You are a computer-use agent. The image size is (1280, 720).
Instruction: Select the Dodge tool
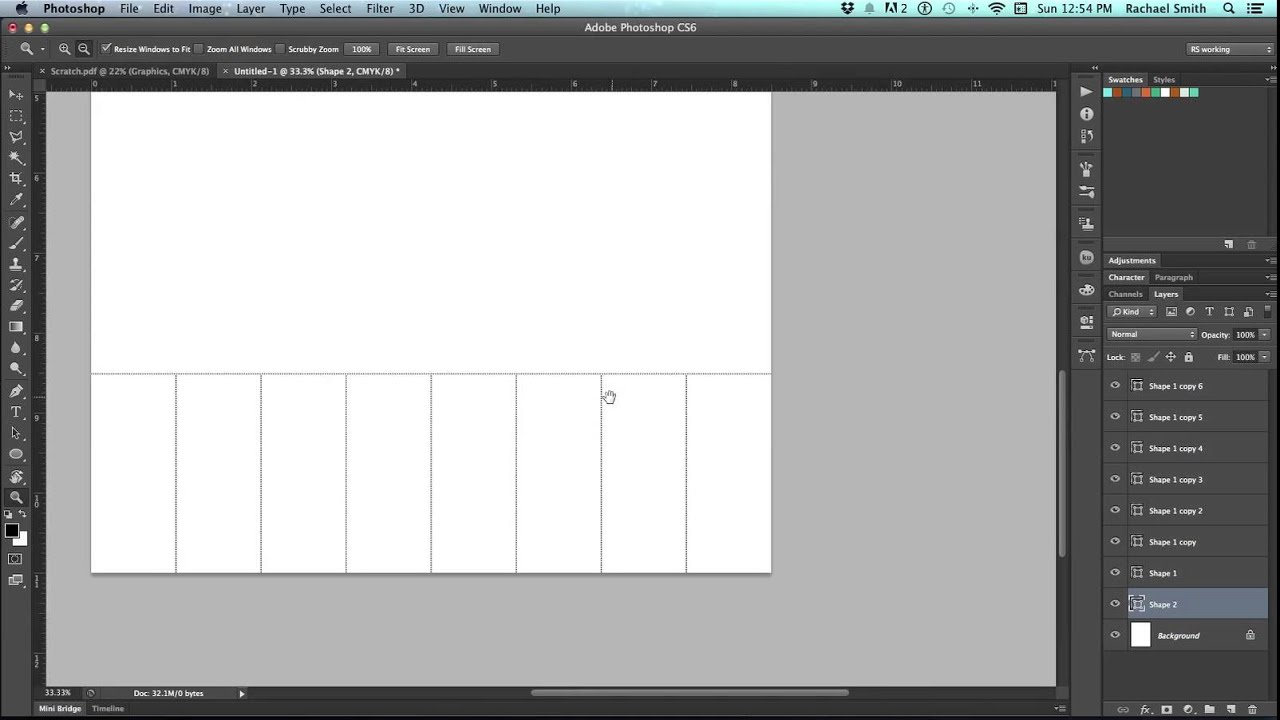(16, 369)
